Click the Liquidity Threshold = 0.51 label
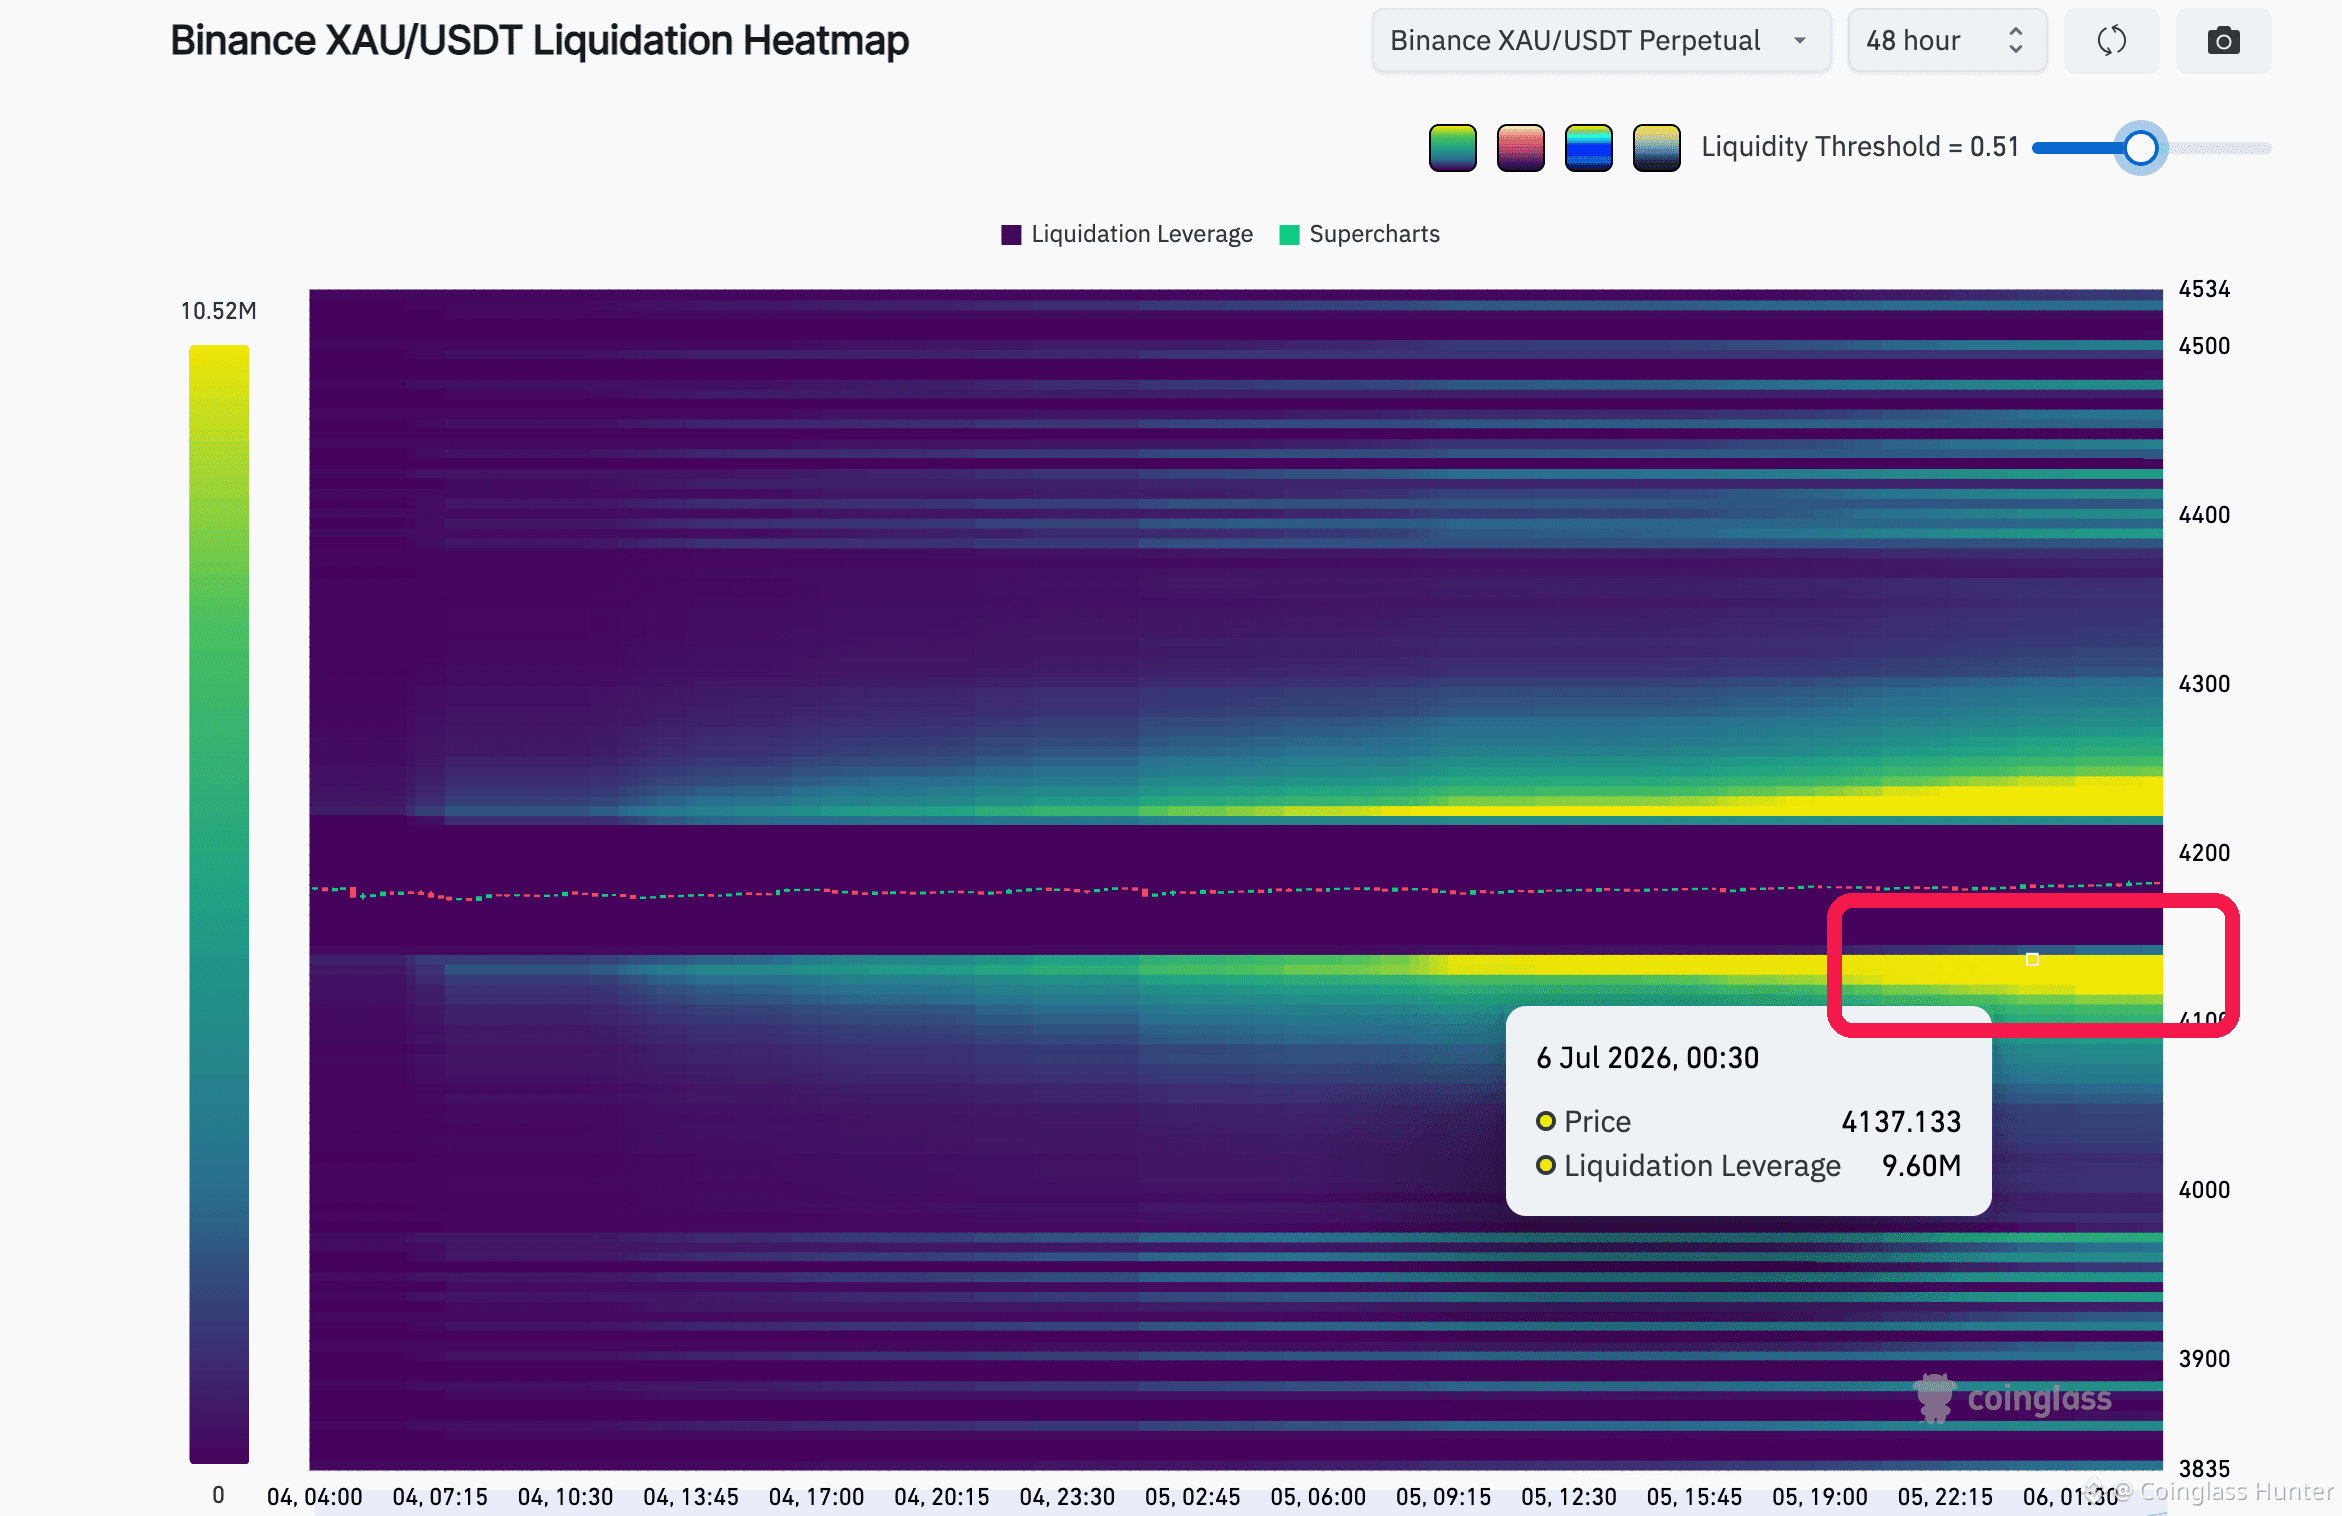The image size is (2342, 1516). [x=1860, y=147]
